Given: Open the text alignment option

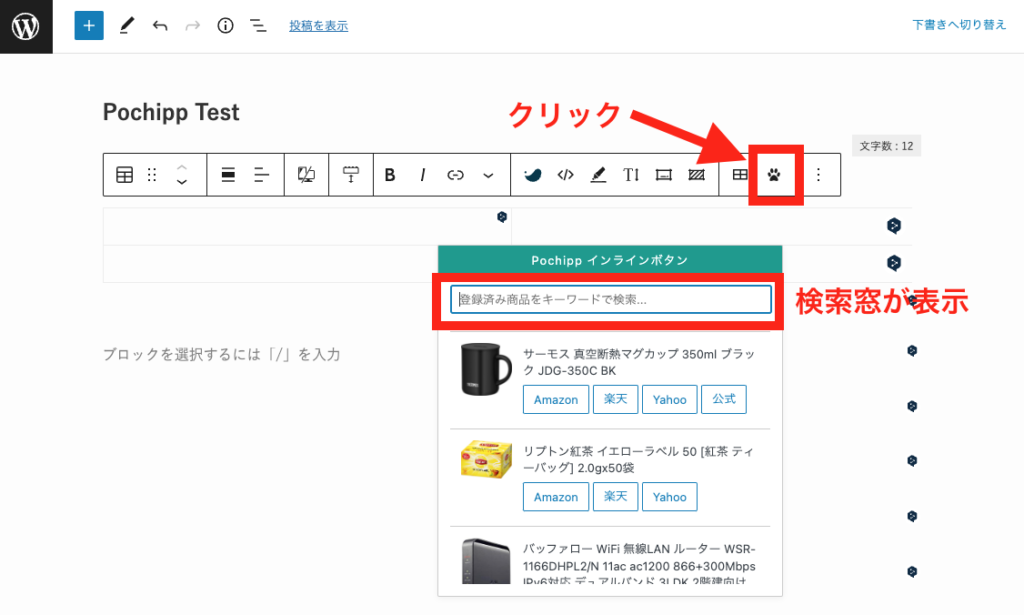Looking at the screenshot, I should [x=262, y=175].
